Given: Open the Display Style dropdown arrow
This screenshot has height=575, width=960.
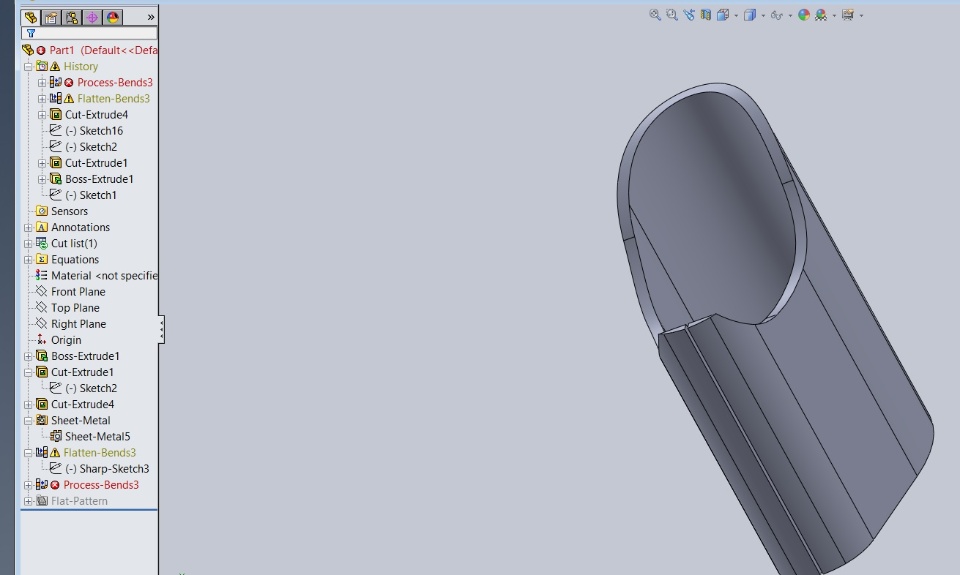Looking at the screenshot, I should pos(763,16).
